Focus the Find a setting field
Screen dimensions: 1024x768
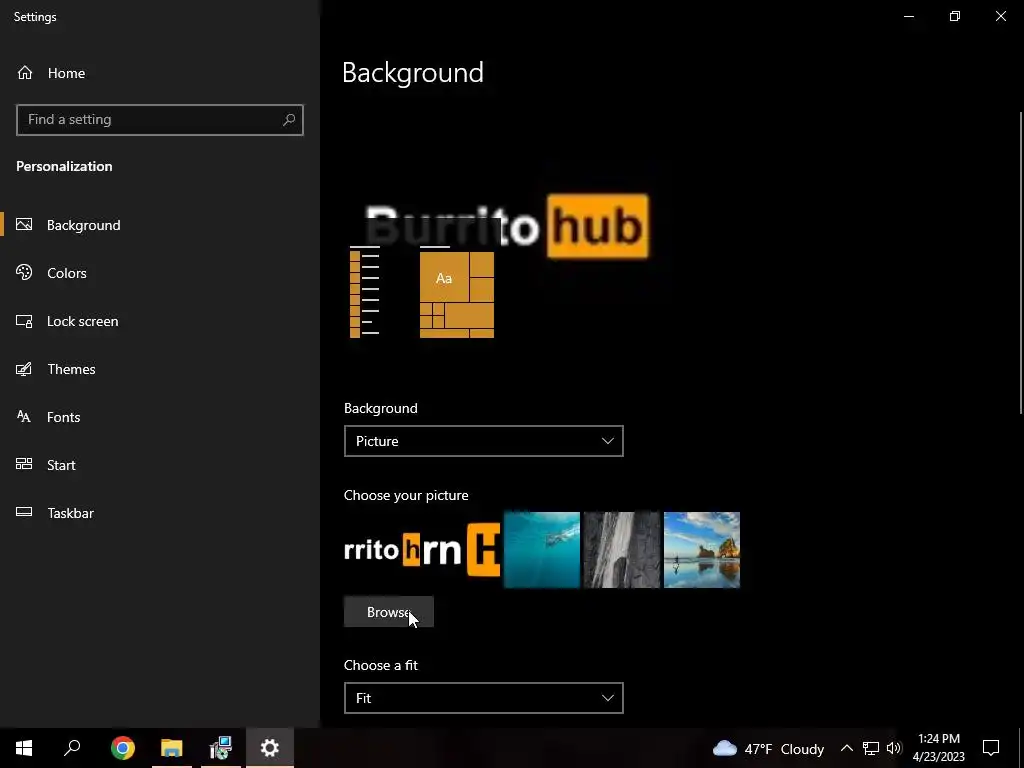pos(160,120)
